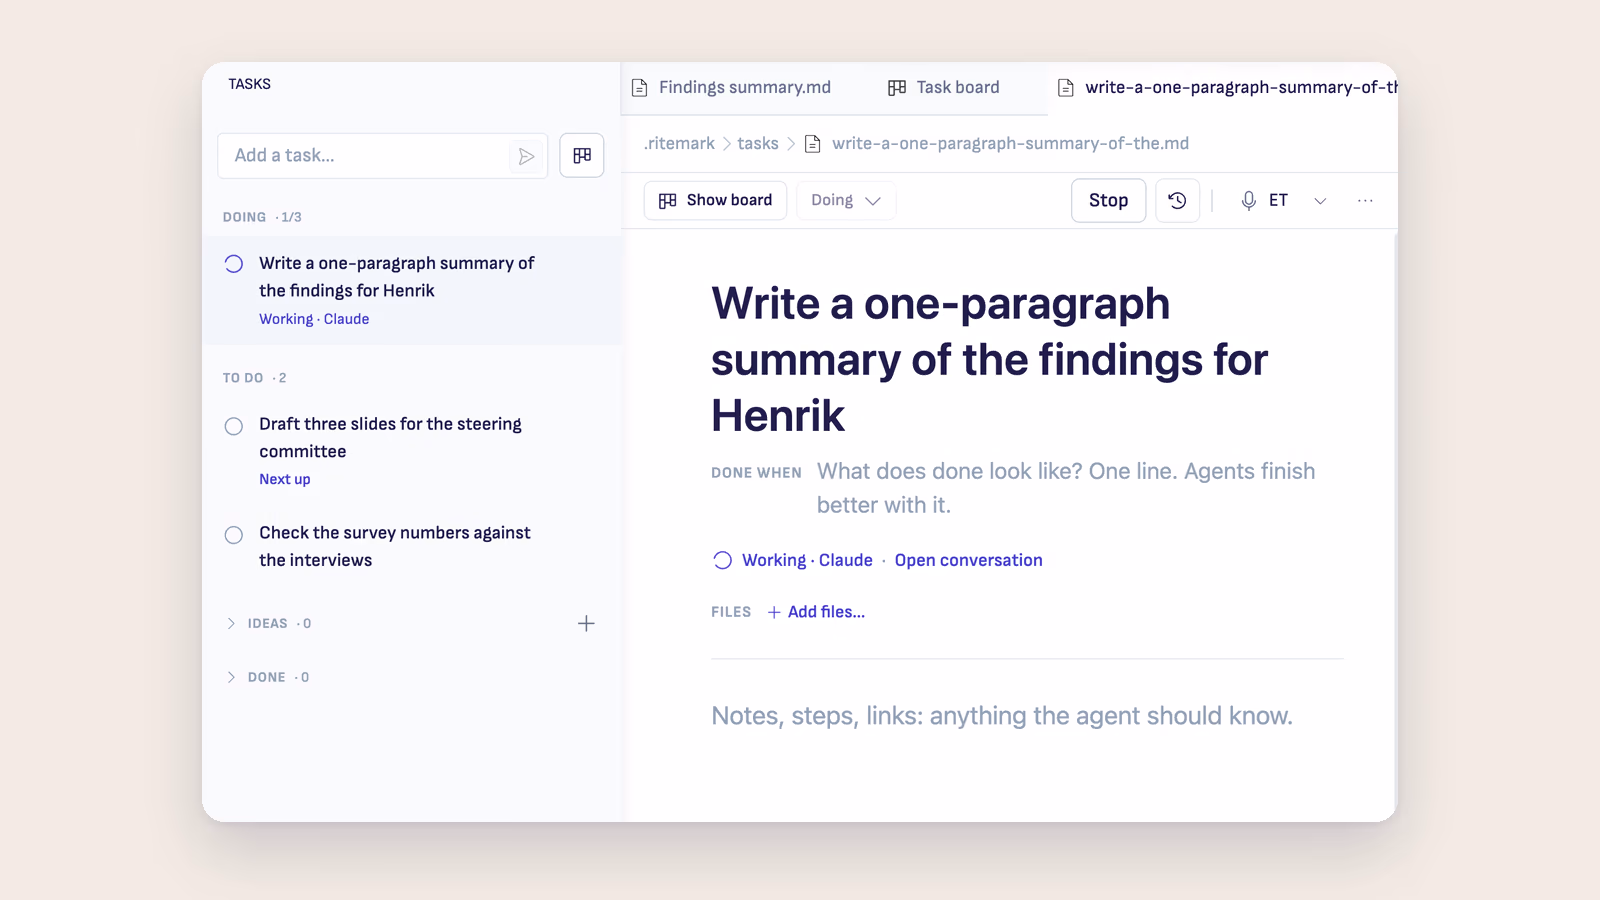Viewport: 1600px width, 900px height.
Task: Click the TO DO 2 section header
Action: click(x=254, y=378)
